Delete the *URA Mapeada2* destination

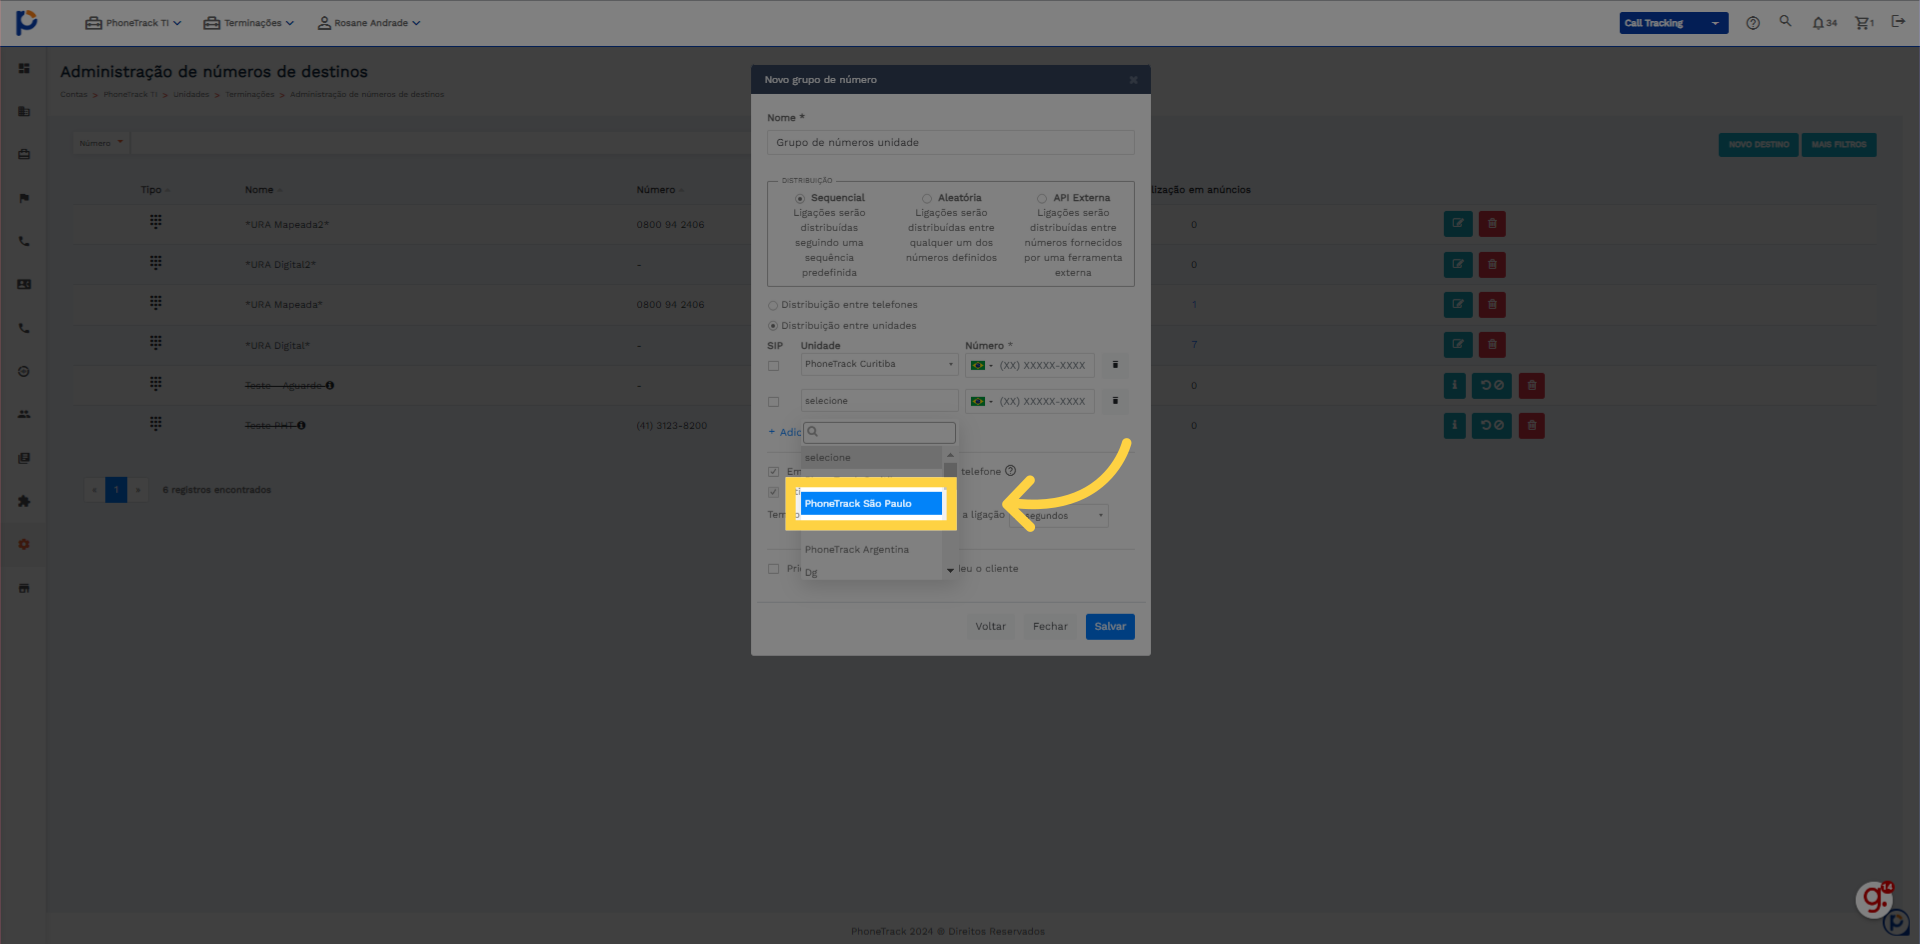[x=1492, y=224]
